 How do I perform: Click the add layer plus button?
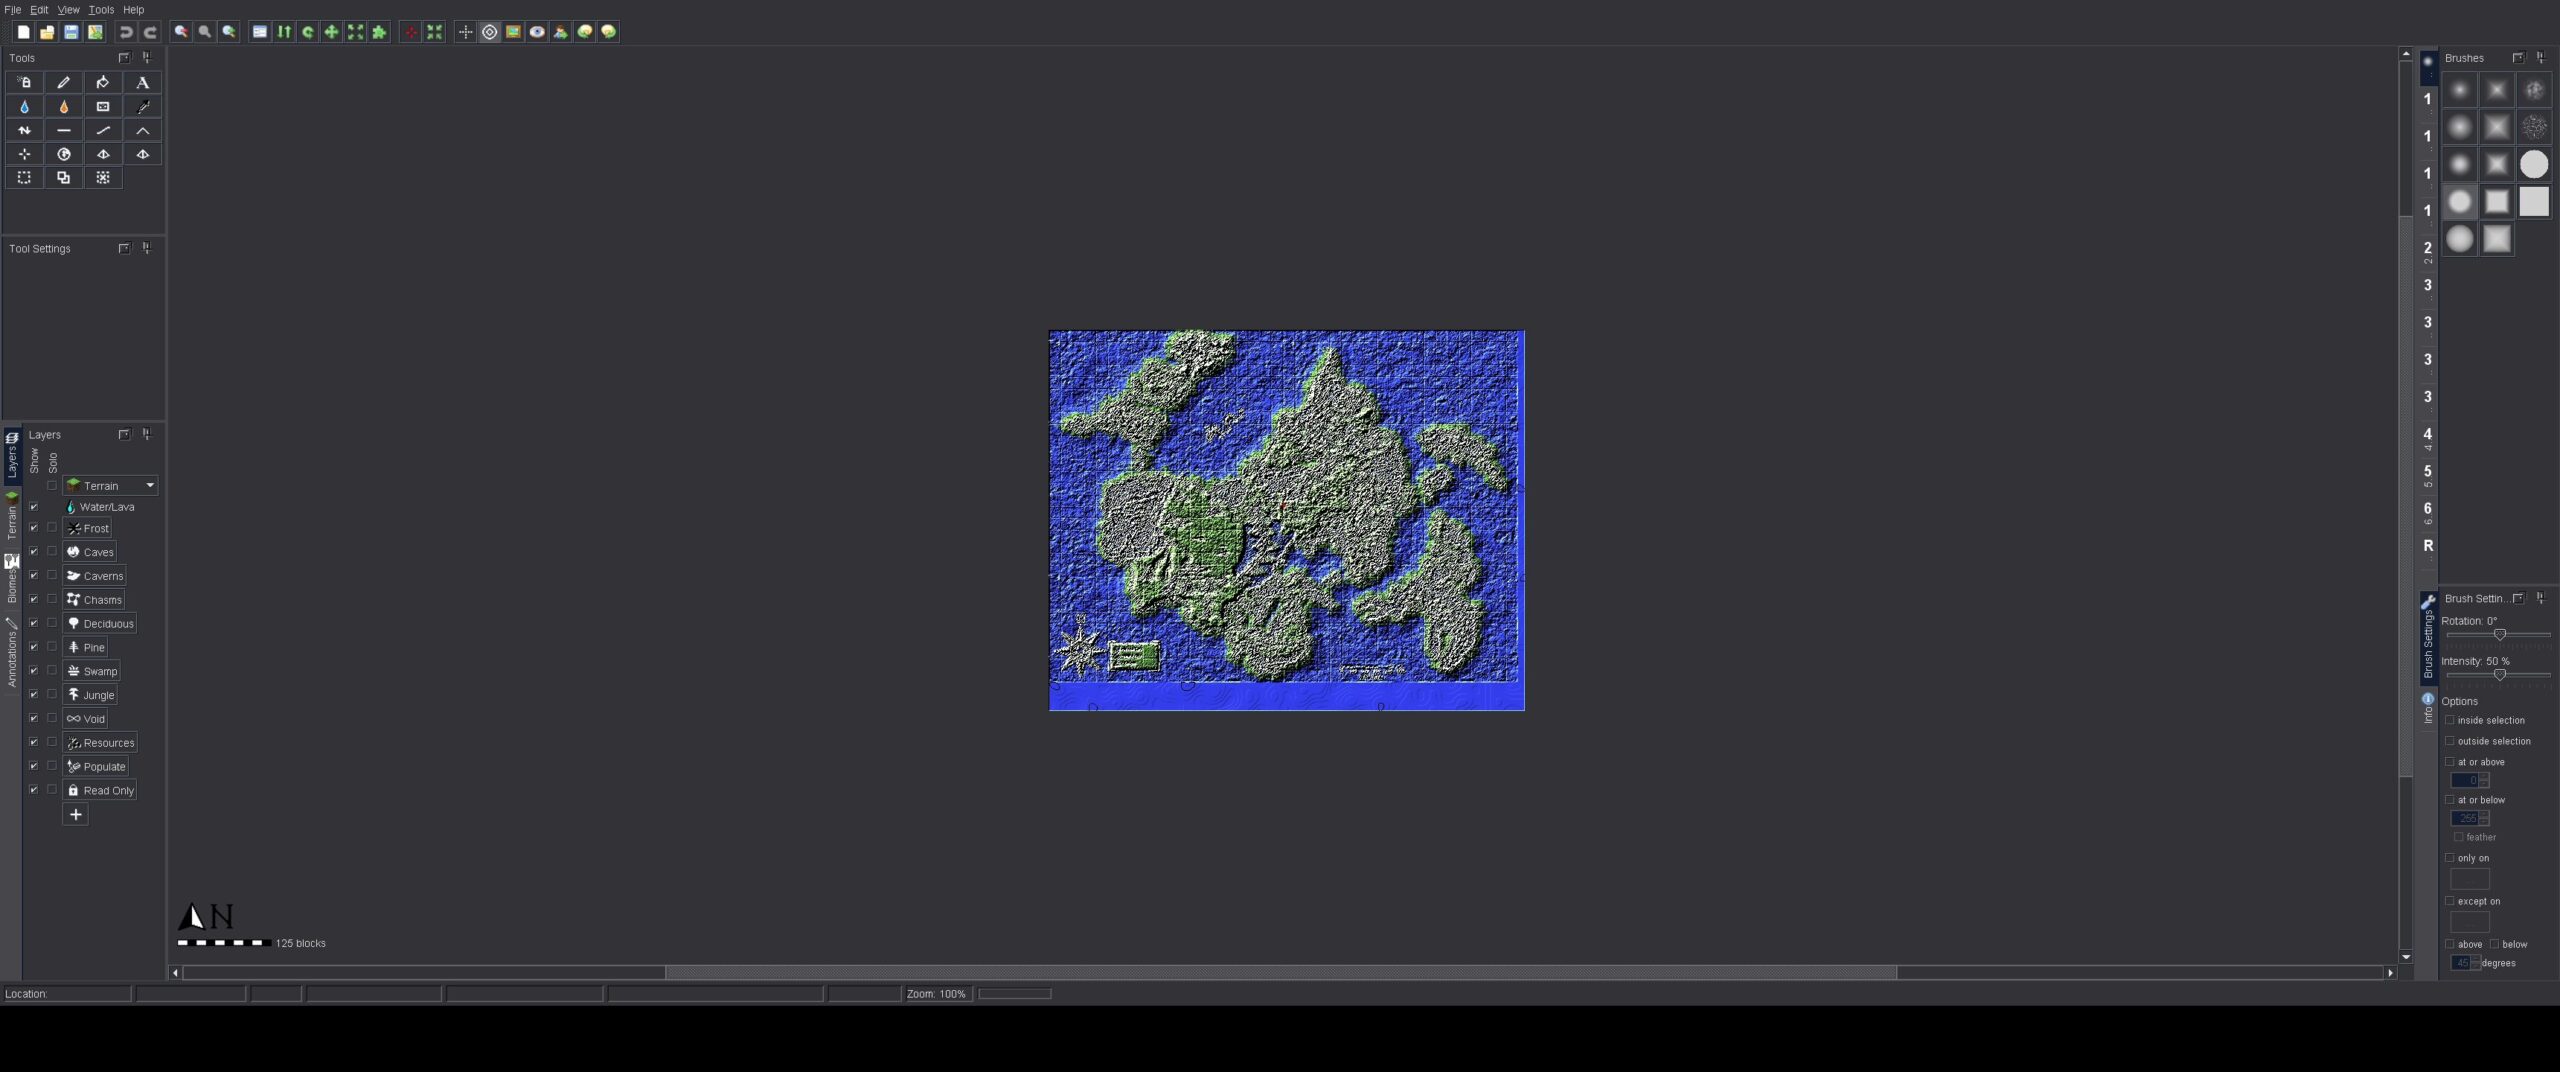(x=75, y=815)
